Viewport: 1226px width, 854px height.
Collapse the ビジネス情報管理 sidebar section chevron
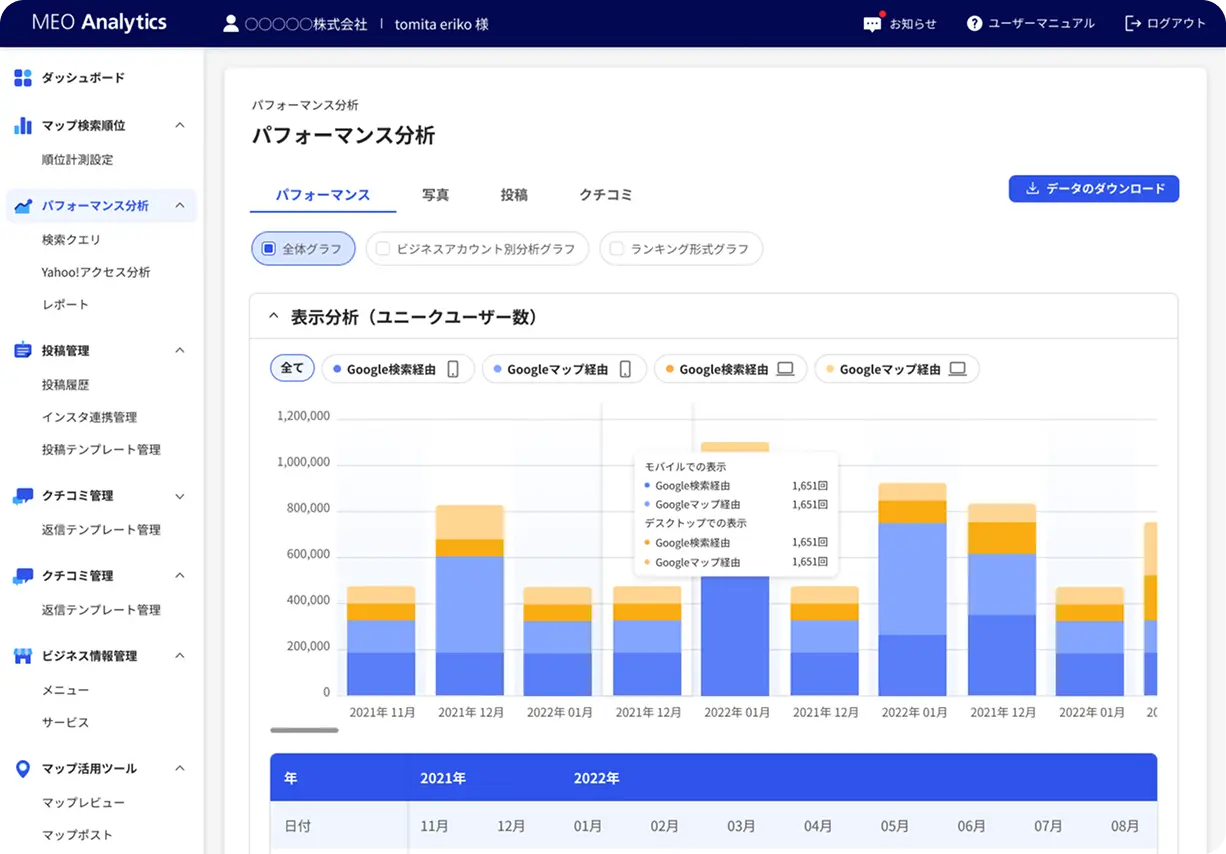(180, 656)
